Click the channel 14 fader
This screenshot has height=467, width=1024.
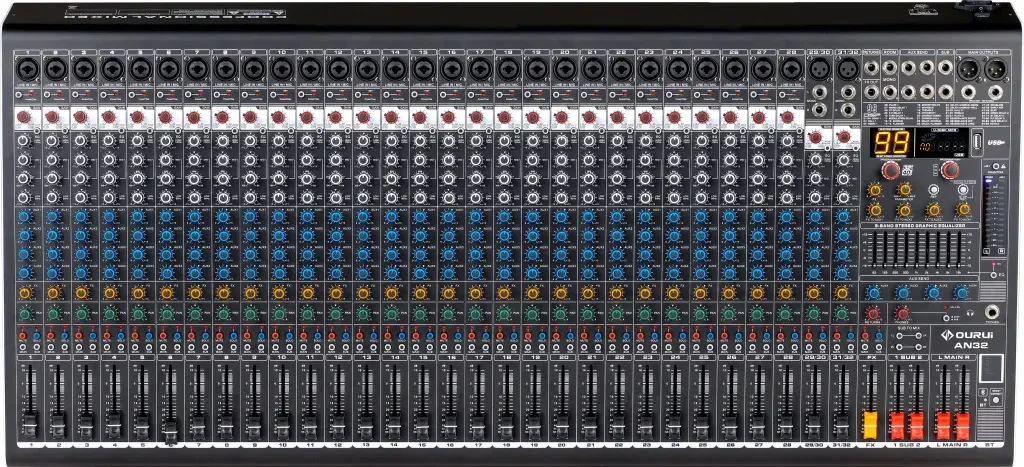pos(396,427)
